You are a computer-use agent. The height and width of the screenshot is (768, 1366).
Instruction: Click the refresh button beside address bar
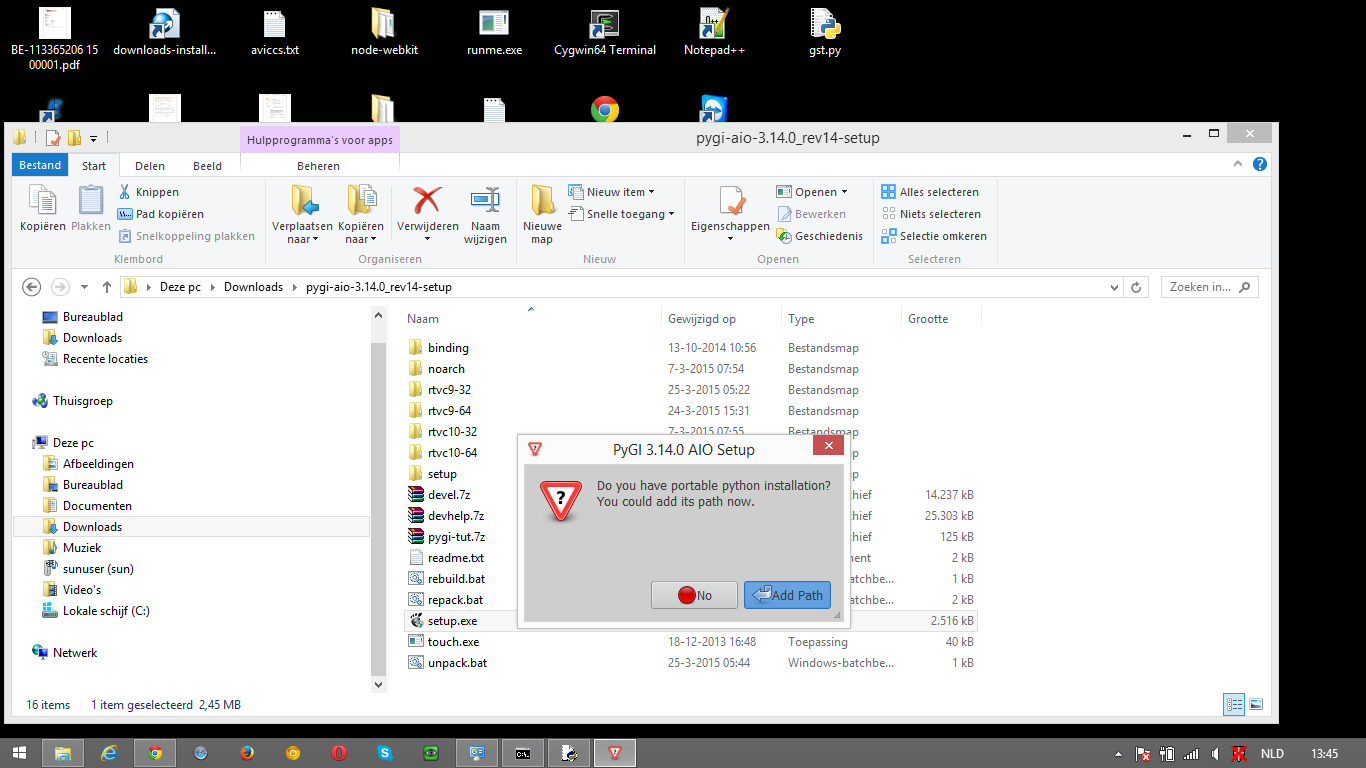[x=1136, y=287]
